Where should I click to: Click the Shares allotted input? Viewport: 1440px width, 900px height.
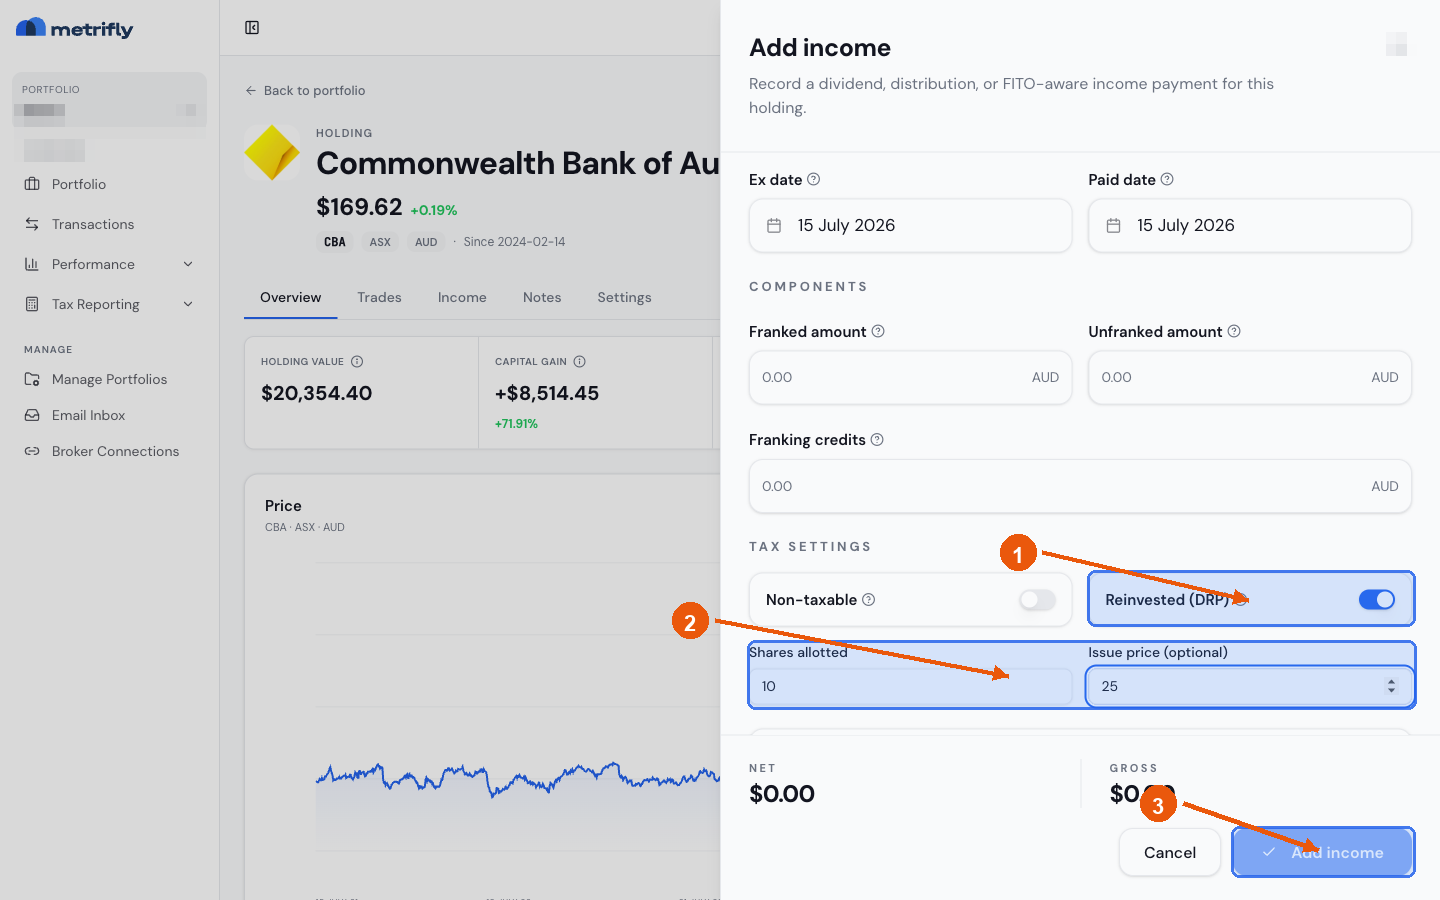[x=910, y=686]
